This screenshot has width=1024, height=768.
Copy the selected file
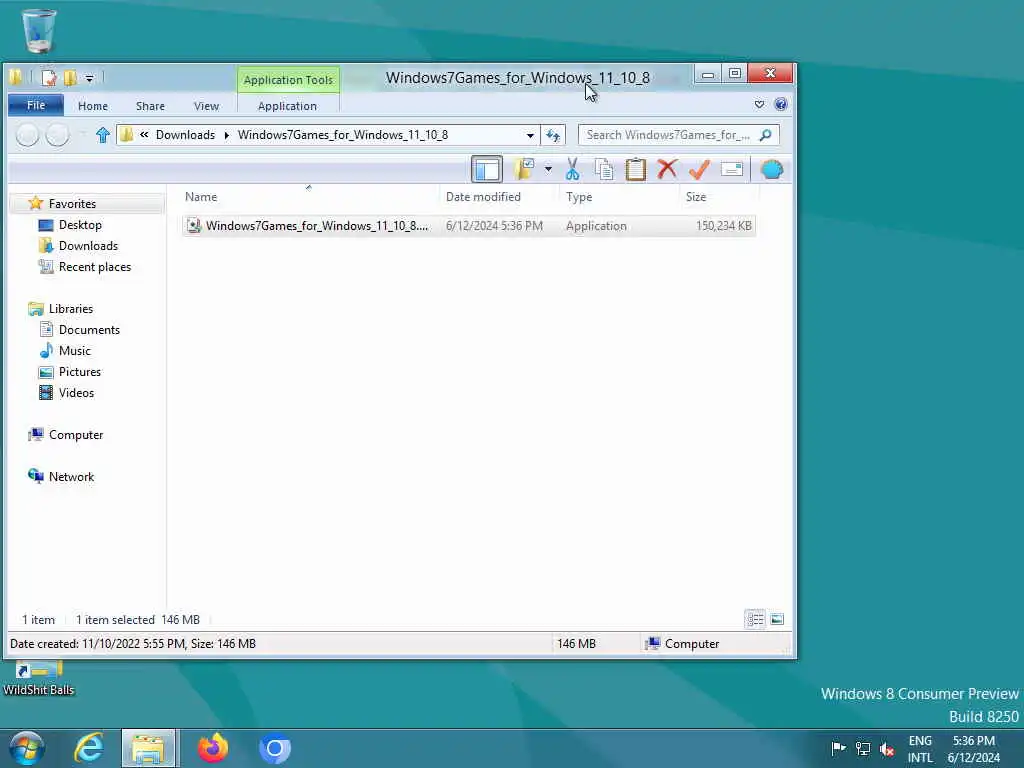pos(604,169)
